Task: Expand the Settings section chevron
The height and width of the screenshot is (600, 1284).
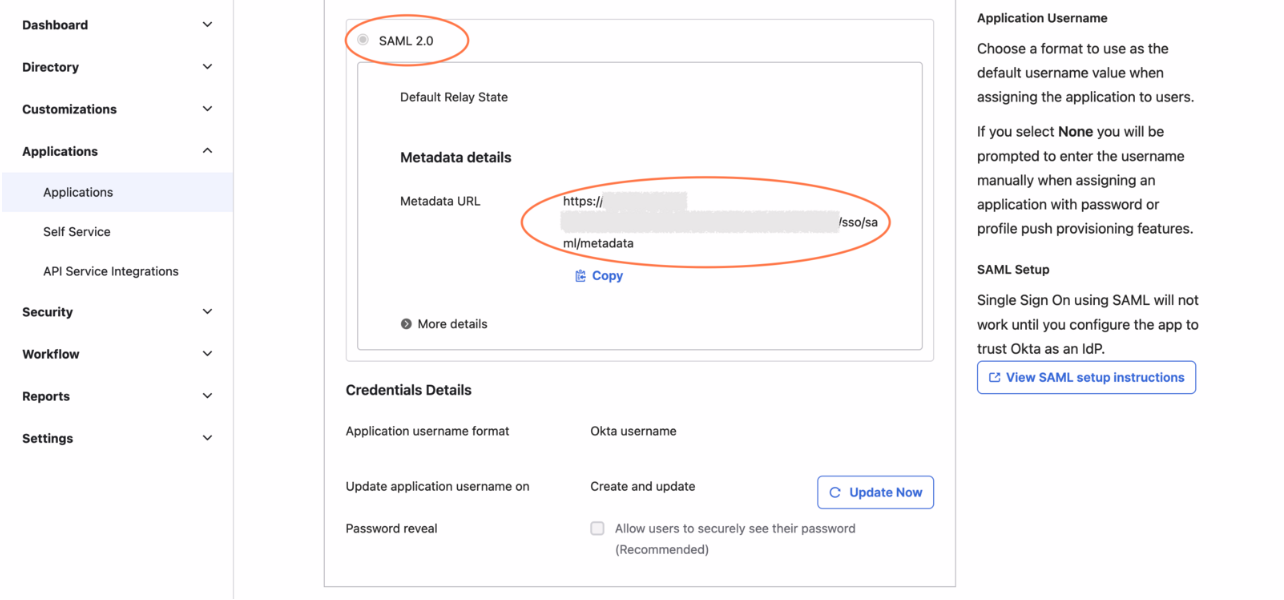Action: 207,438
